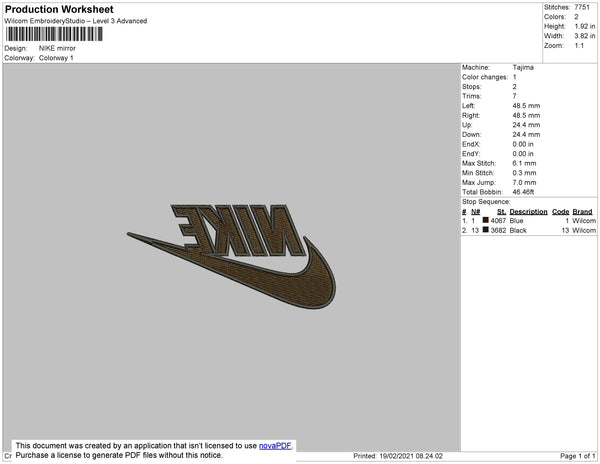Click the mirrored NIKE embroidery design preview

(x=232, y=257)
